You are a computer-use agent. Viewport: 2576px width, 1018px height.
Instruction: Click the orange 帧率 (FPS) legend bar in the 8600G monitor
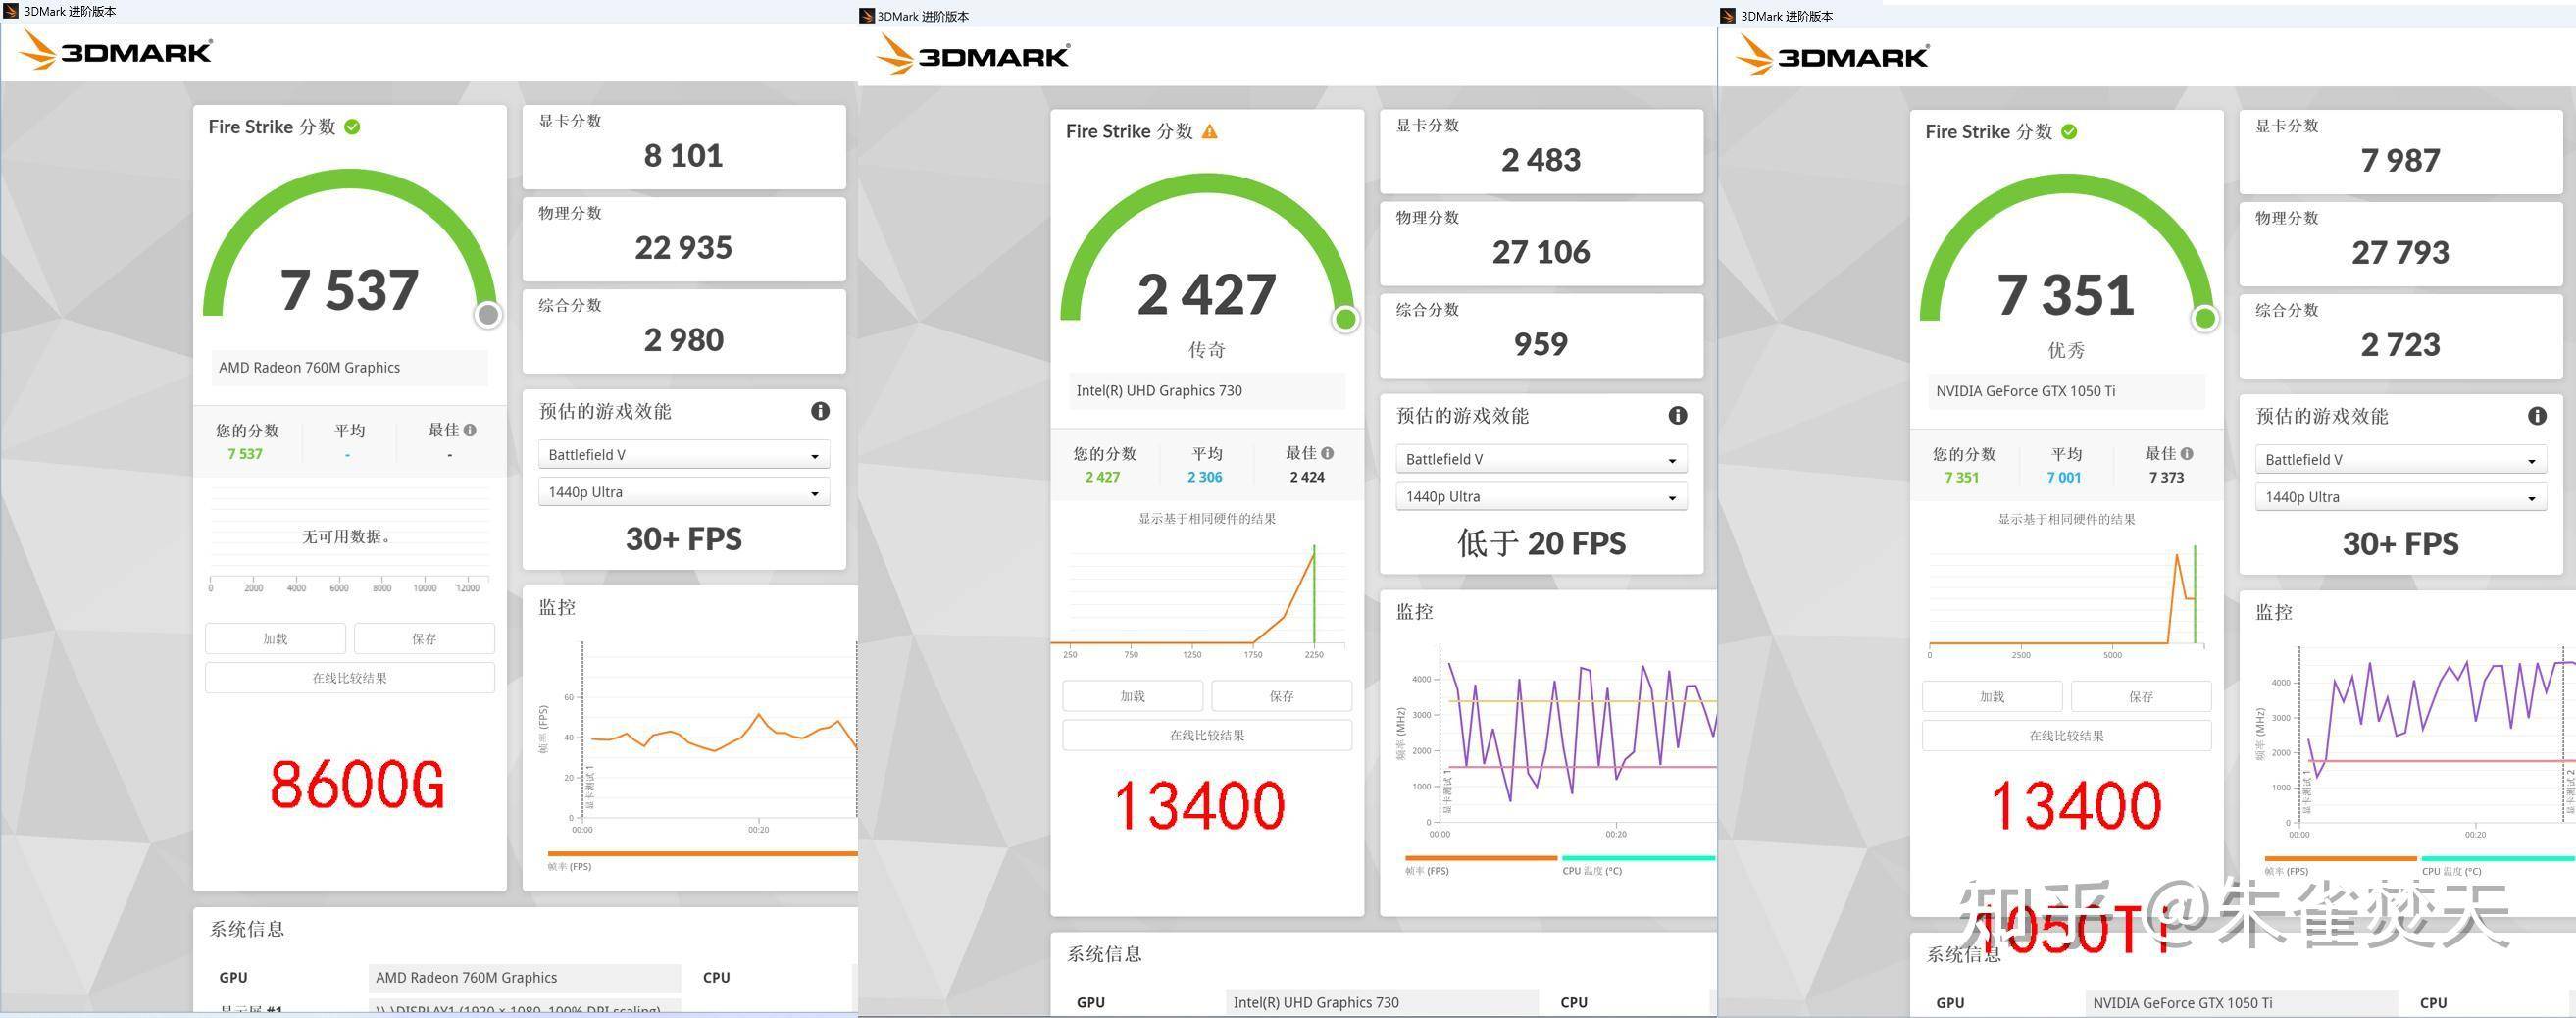point(702,853)
